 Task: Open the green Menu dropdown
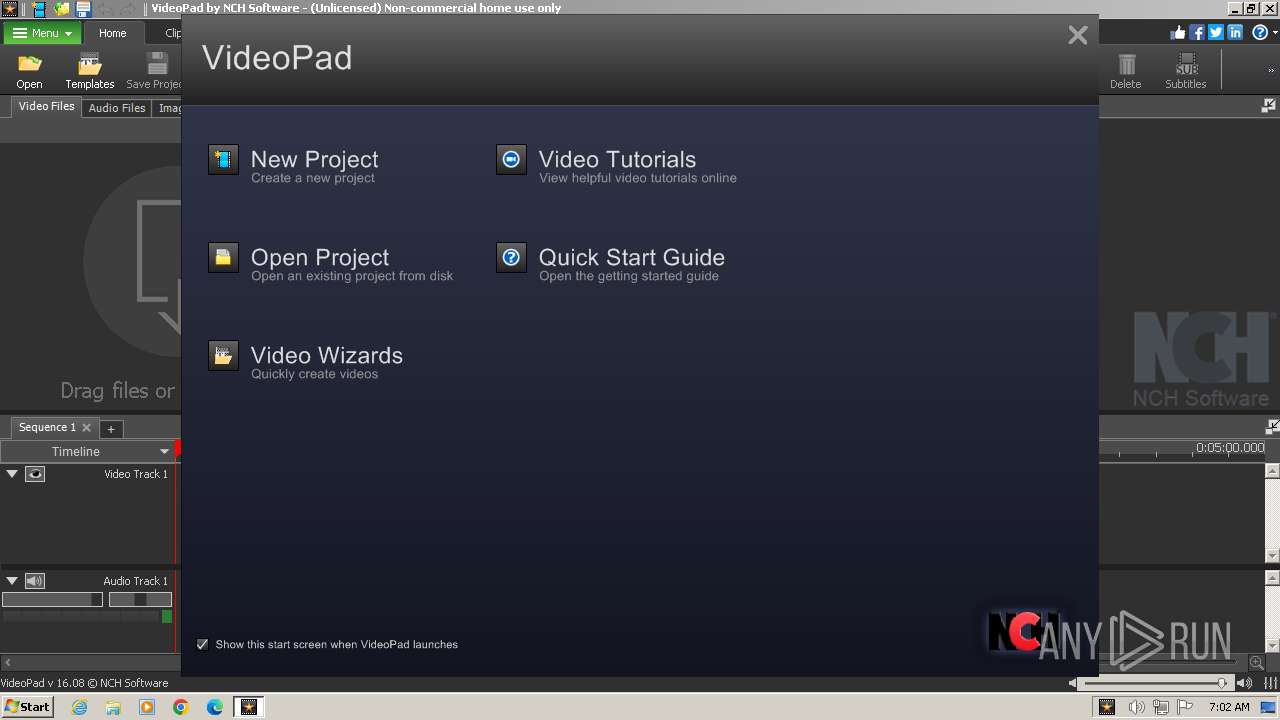pyautogui.click(x=41, y=33)
